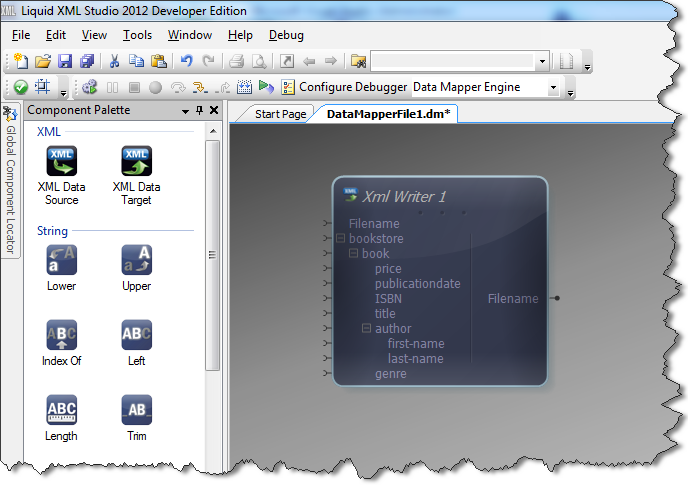Click the Configure Debugger button
This screenshot has height=485, width=688.
pos(344,87)
